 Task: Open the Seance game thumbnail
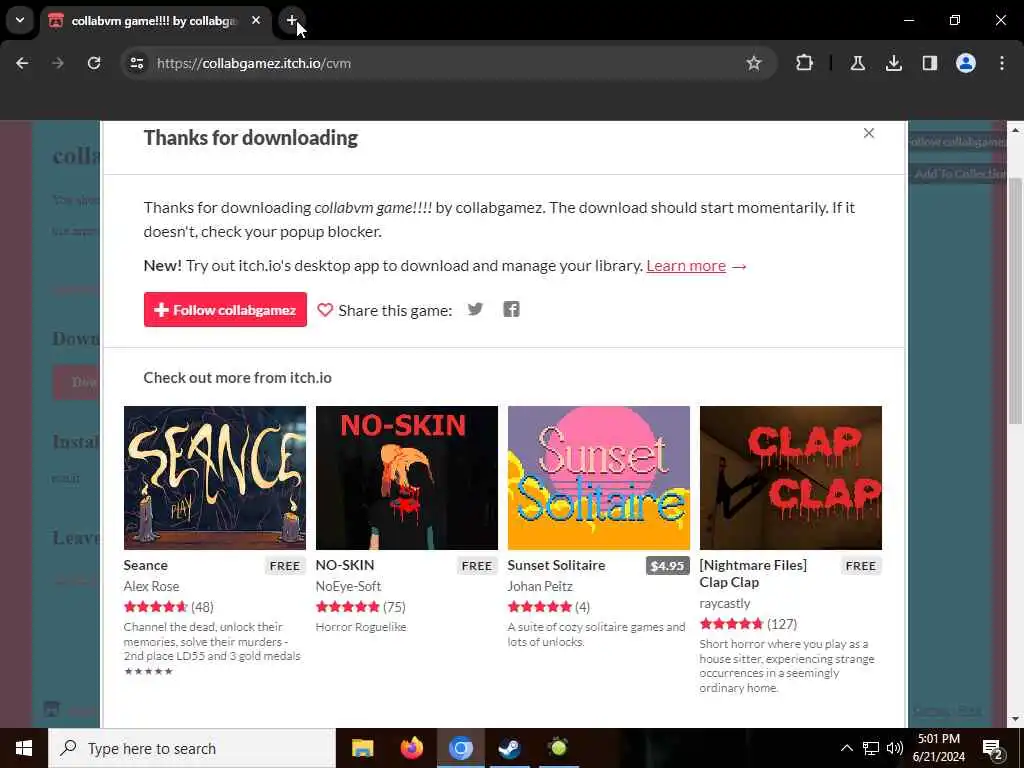click(x=215, y=477)
